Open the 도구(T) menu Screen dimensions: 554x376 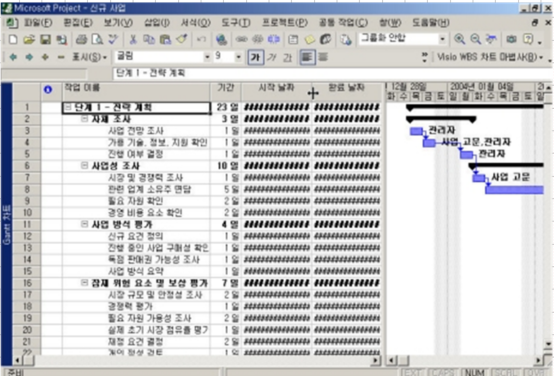pos(236,23)
